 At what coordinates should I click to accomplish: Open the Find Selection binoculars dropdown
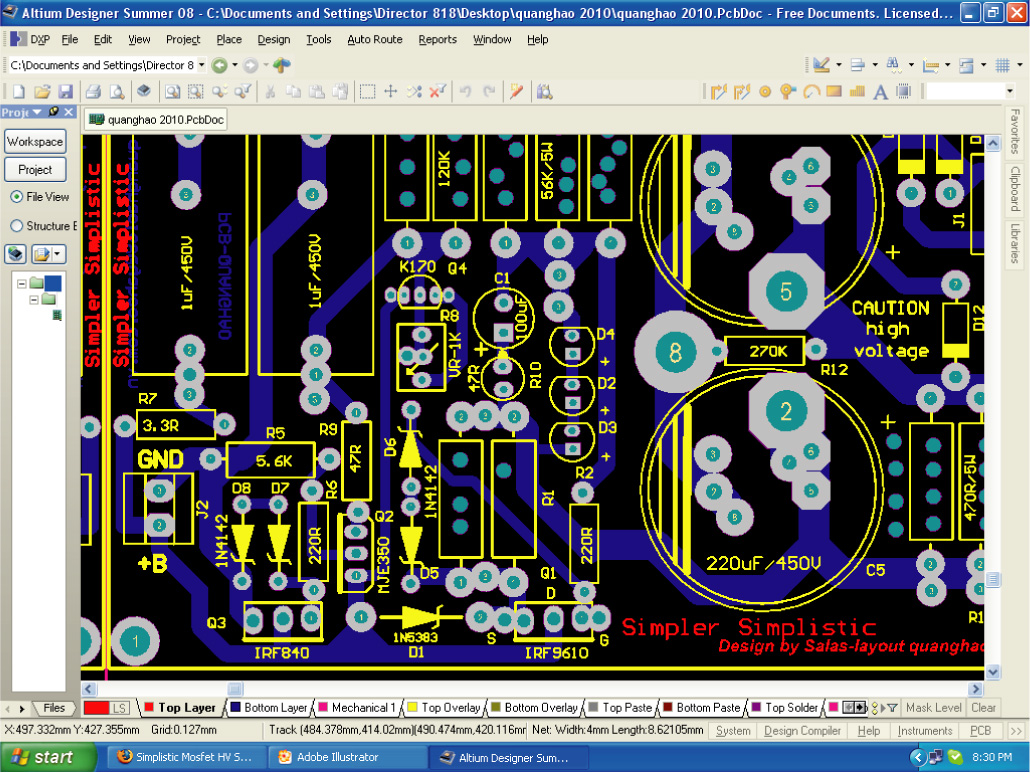tap(911, 65)
